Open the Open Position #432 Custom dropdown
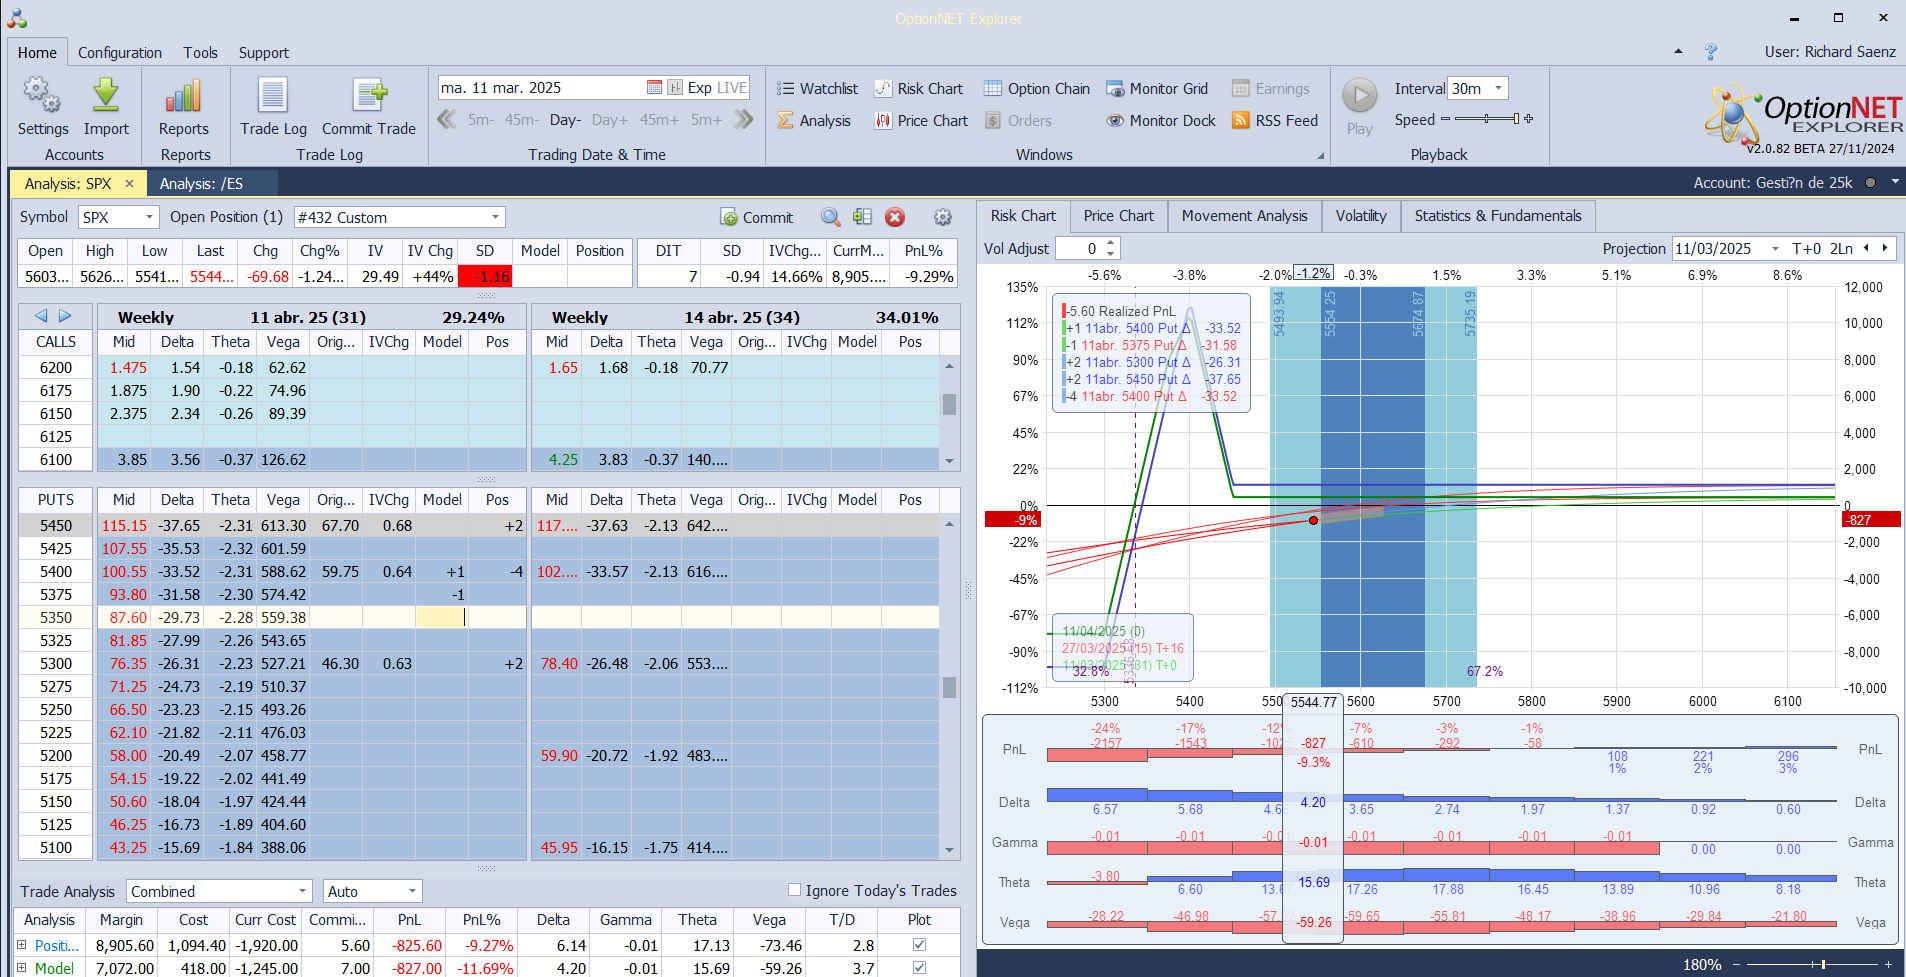 click(x=495, y=217)
